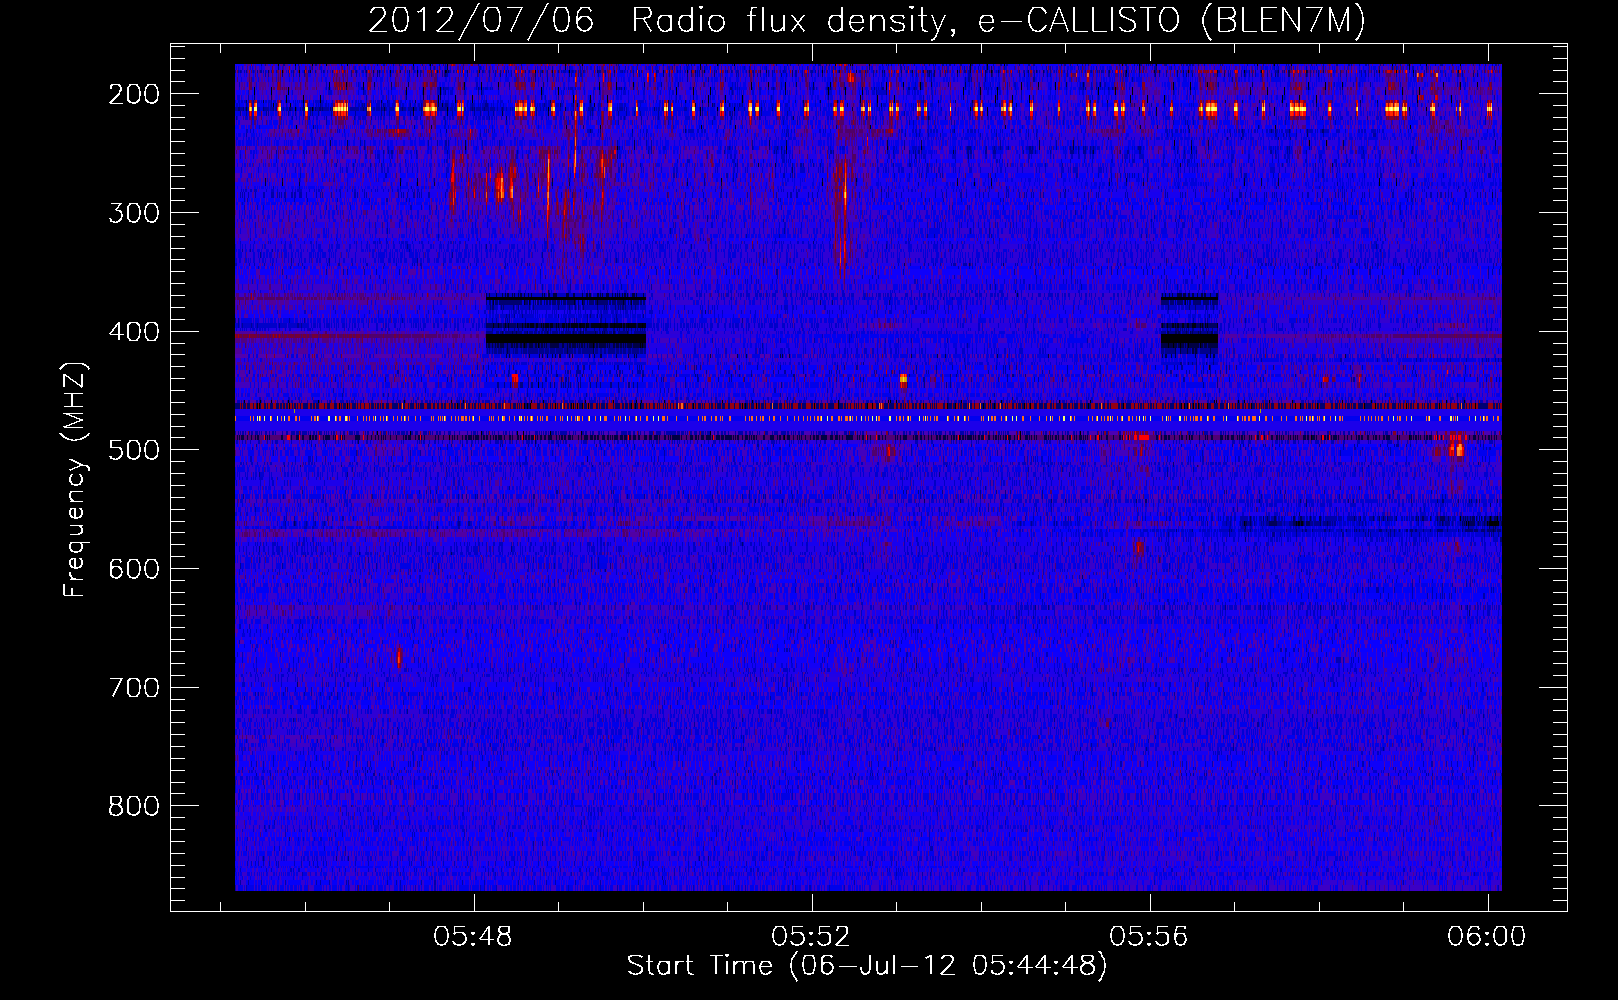Click the 06:00 time tick label
Screen dimensions: 1618x1000
tap(1487, 937)
